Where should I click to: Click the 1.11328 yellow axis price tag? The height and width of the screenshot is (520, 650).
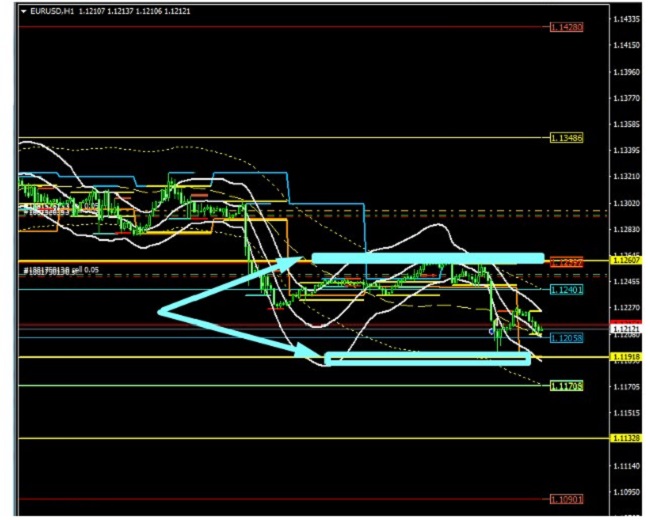(x=628, y=438)
